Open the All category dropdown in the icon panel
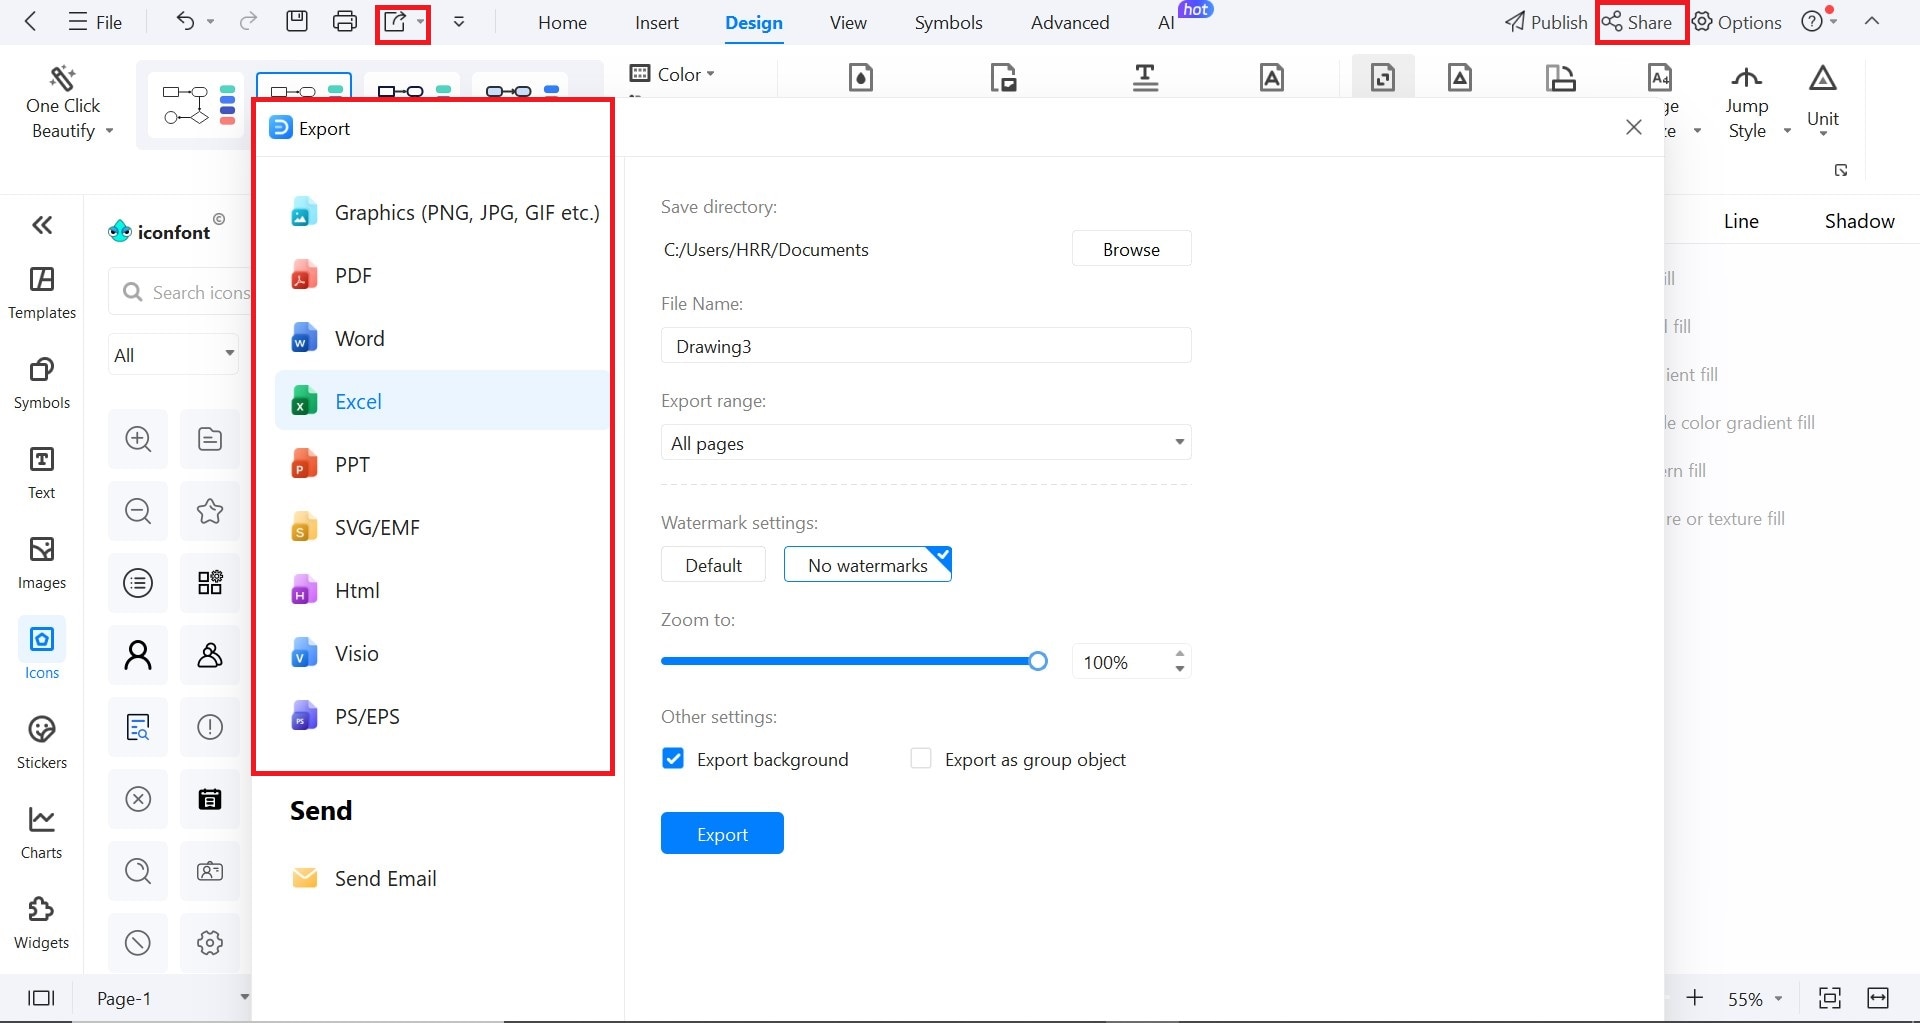 click(x=173, y=355)
